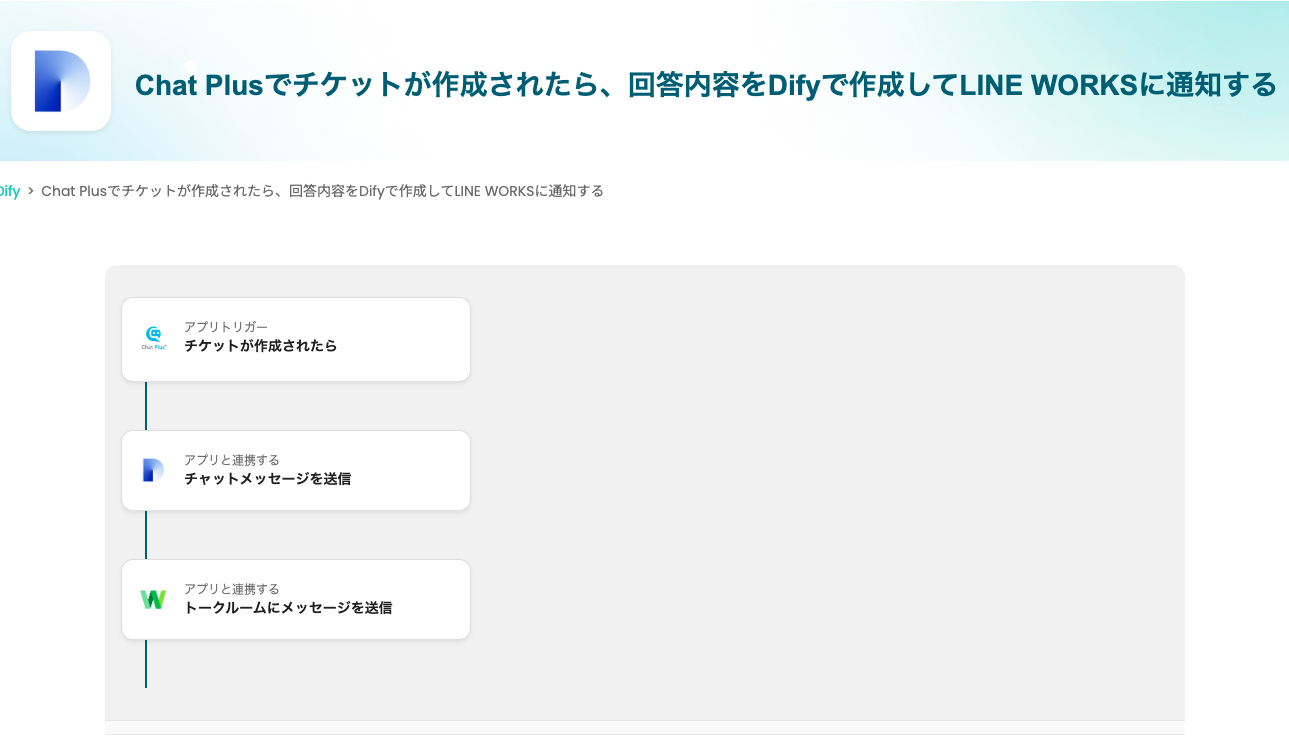Screen dimensions: 1289x747
Task: Open the Dify breadcrumb link
Action: 9,191
